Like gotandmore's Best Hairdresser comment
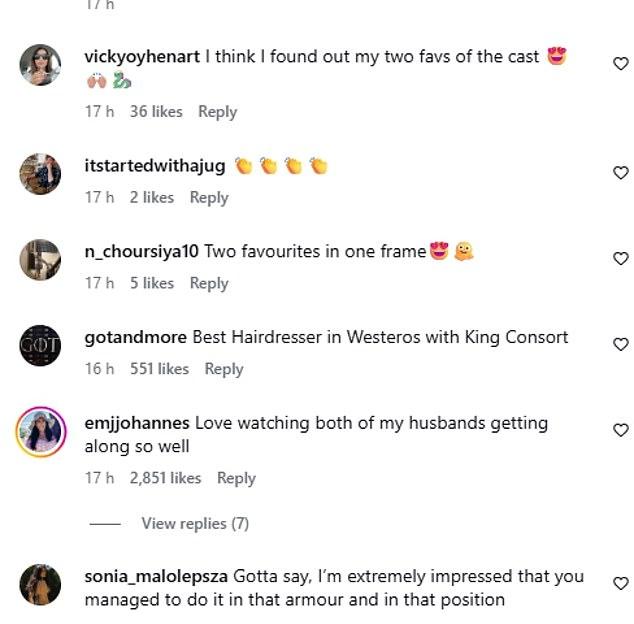The width and height of the screenshot is (634, 624). coord(621,344)
